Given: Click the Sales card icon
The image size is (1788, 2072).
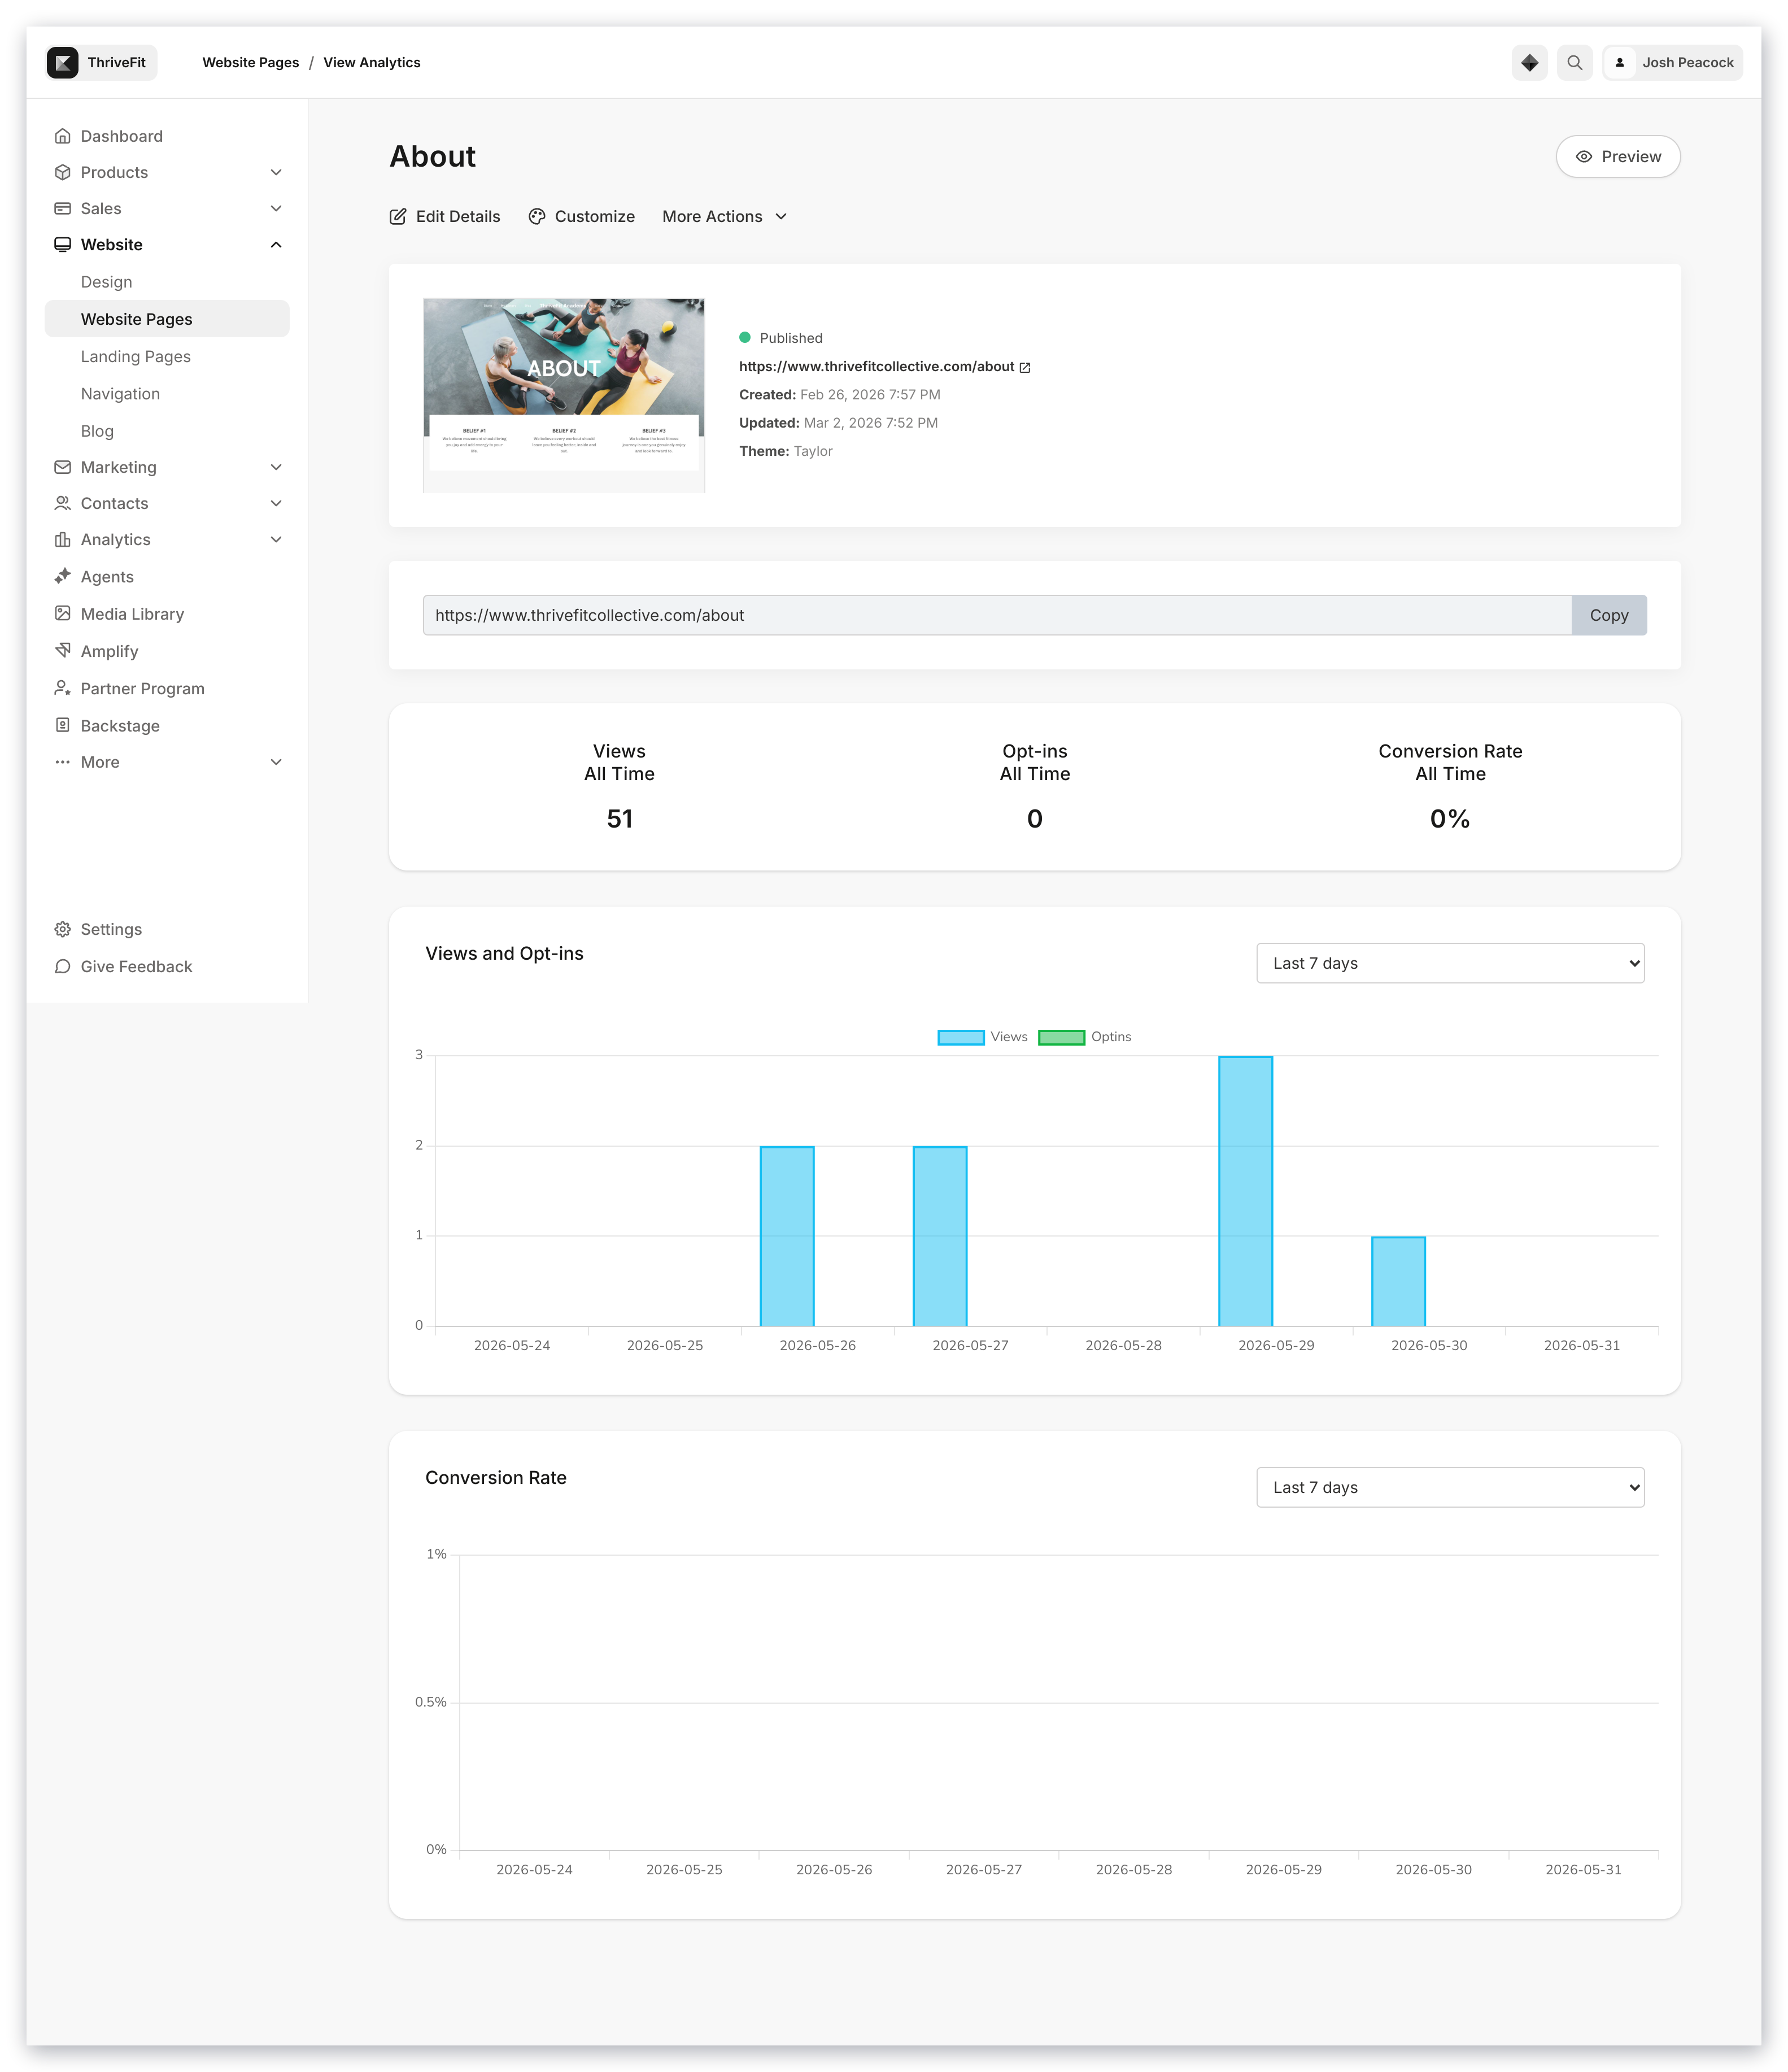Looking at the screenshot, I should click(62, 208).
